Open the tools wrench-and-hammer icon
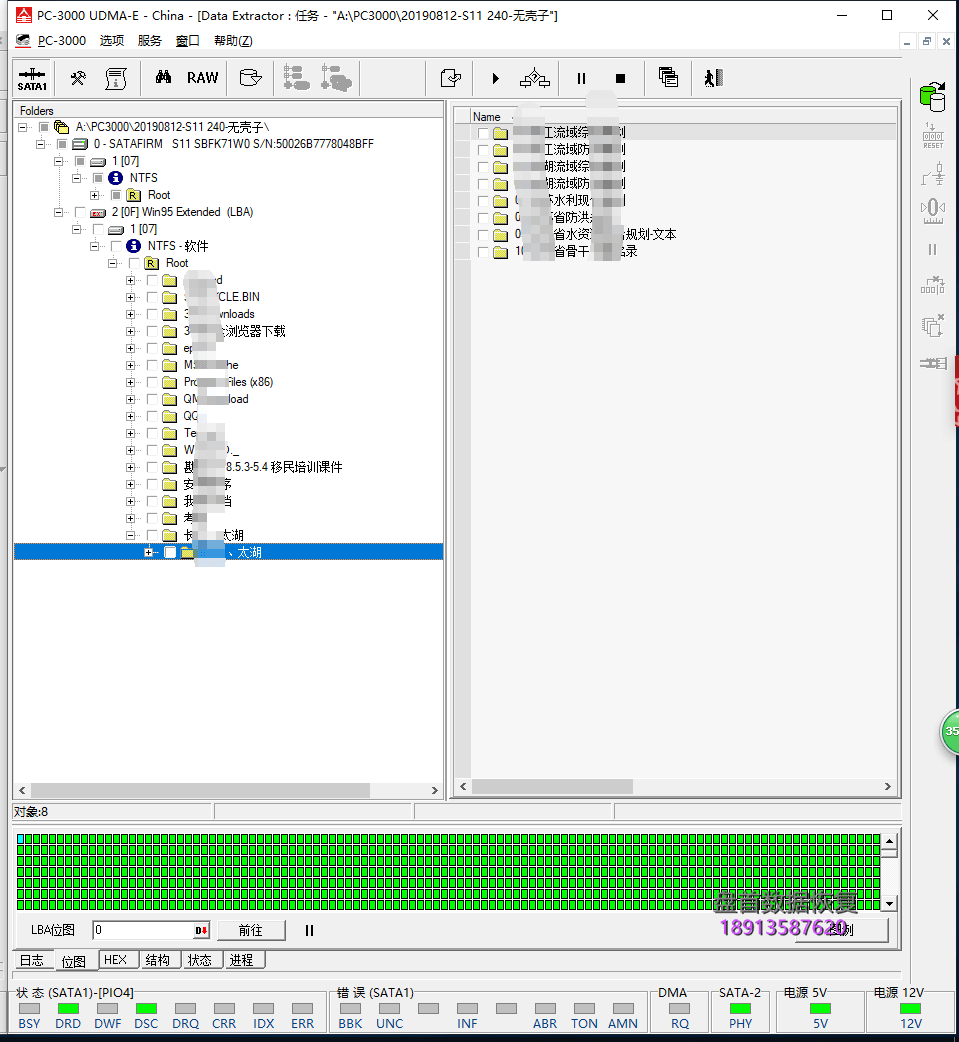 pos(78,78)
